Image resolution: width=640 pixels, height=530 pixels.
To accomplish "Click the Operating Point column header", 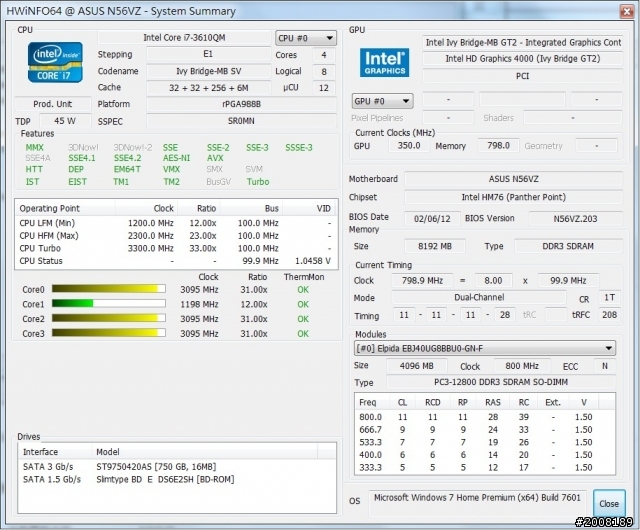I will click(x=65, y=208).
